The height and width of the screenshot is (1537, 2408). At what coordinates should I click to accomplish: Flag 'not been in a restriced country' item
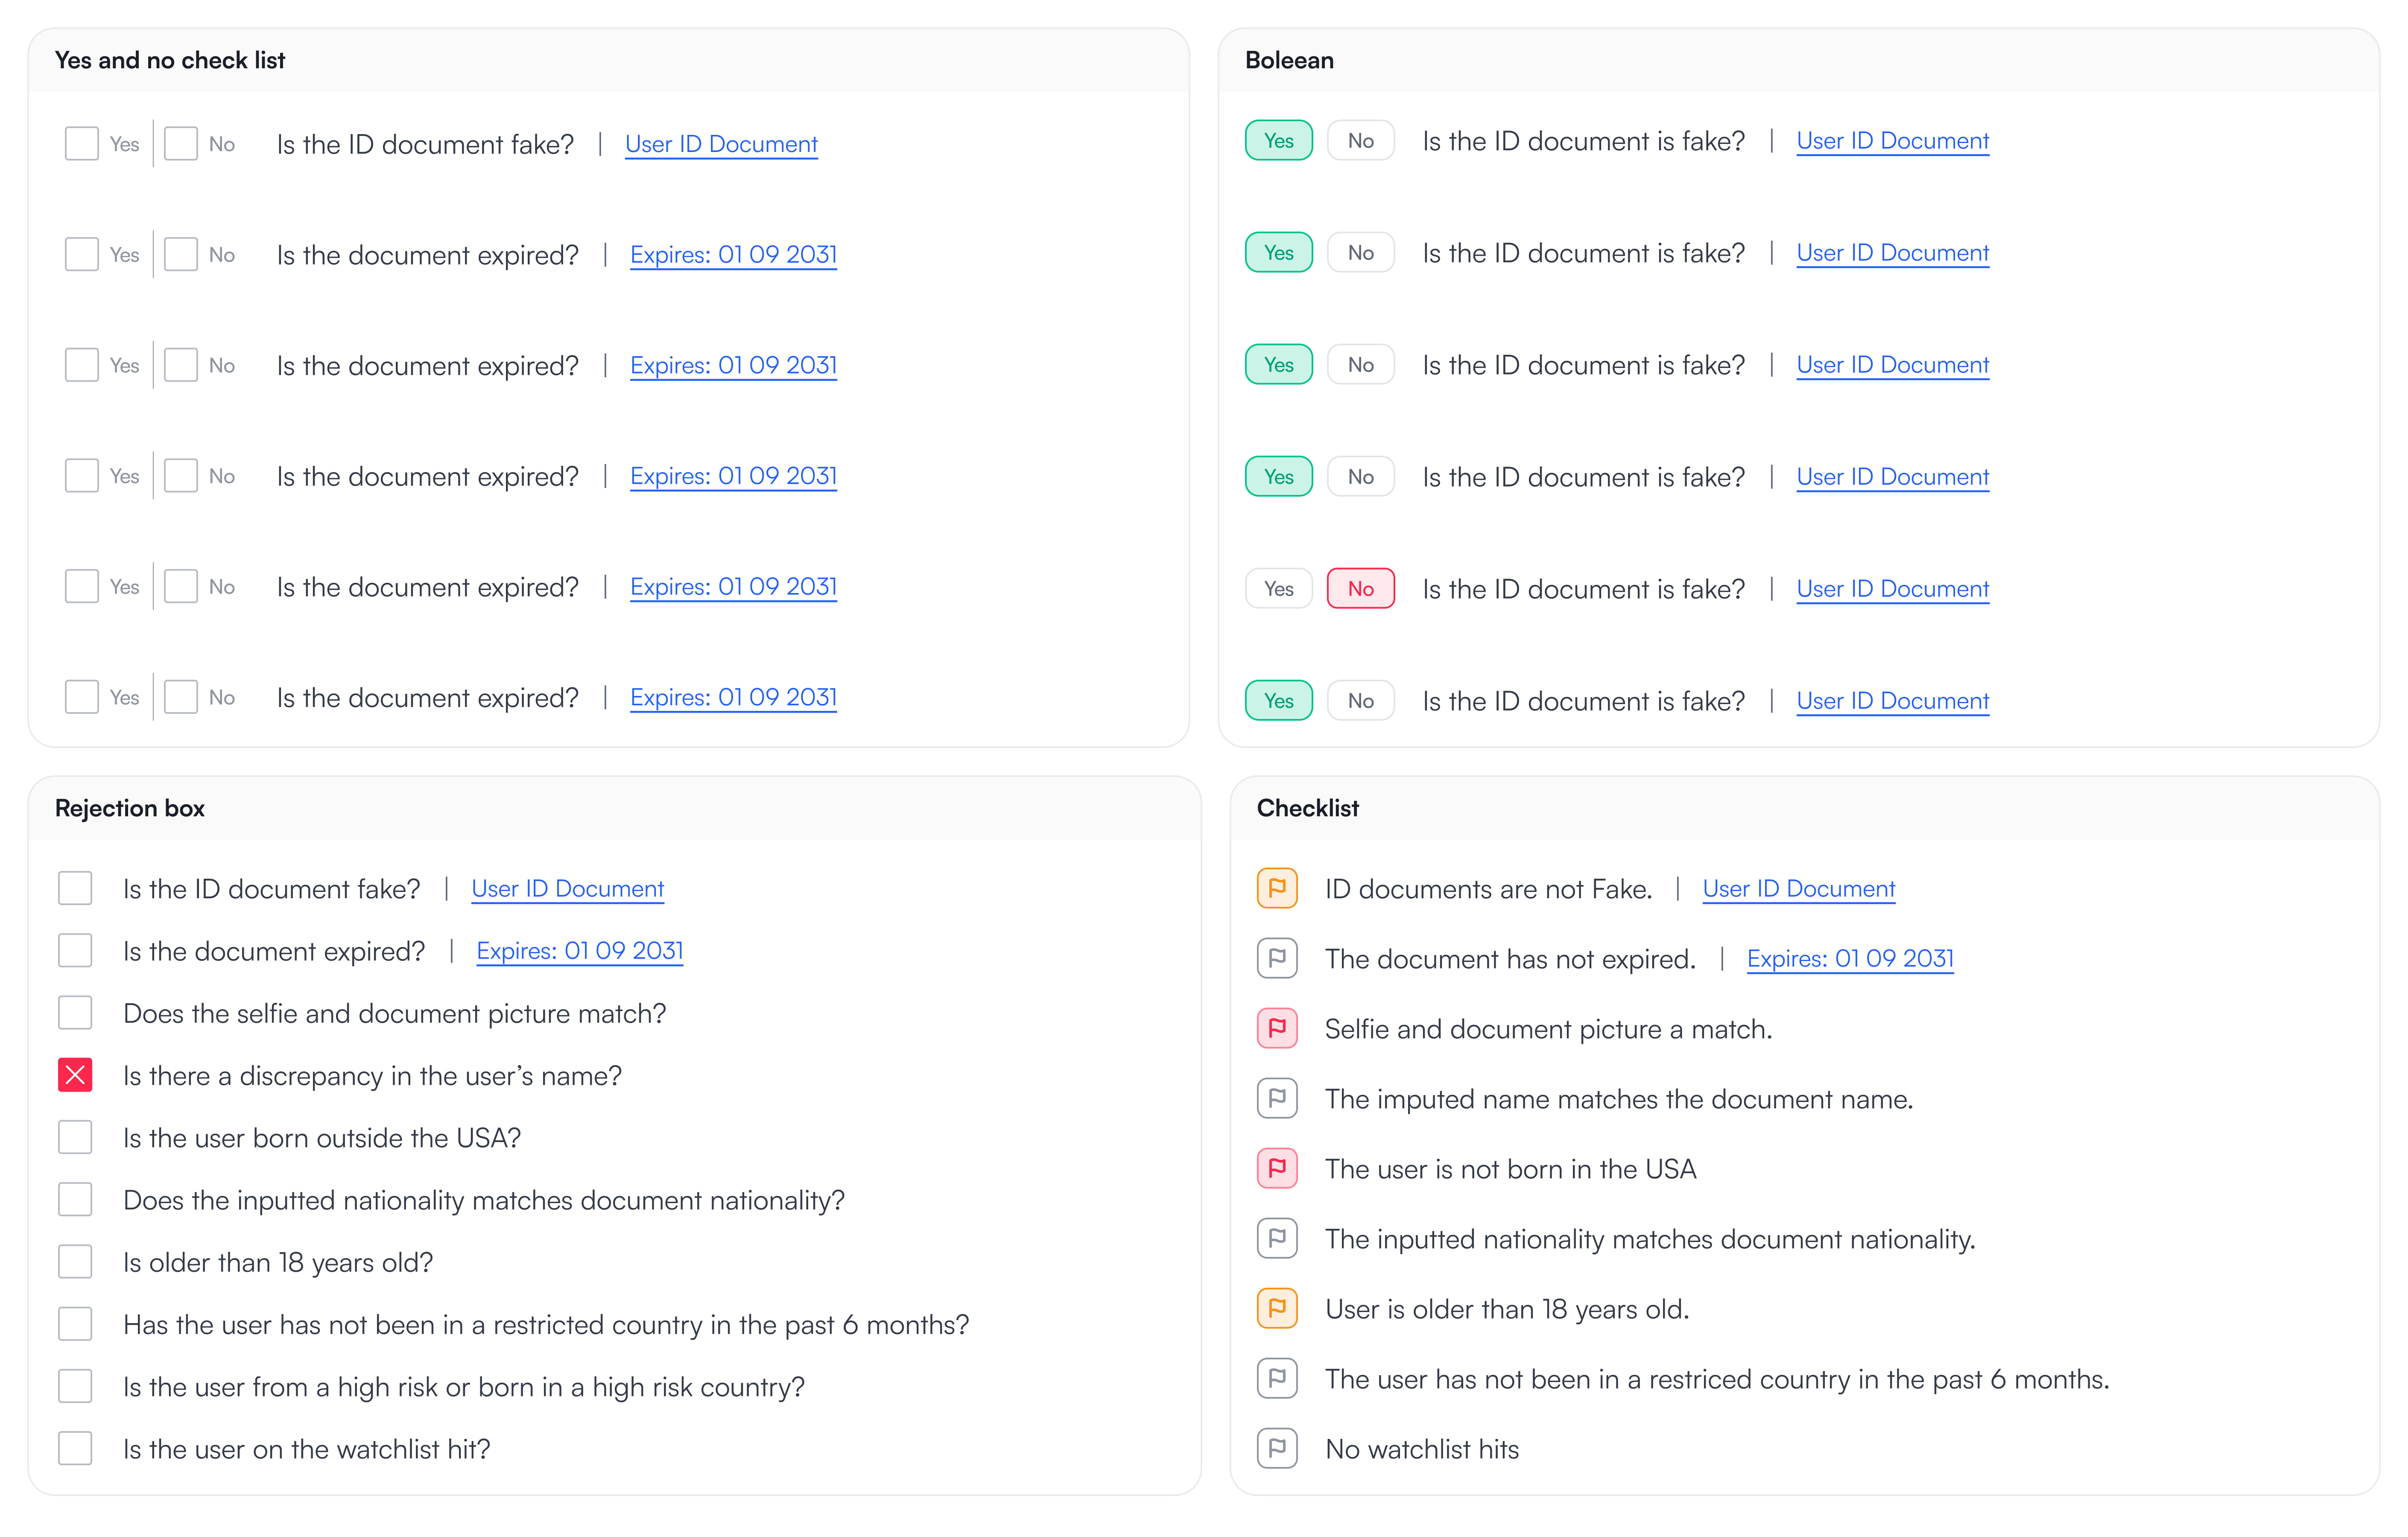point(1277,1378)
